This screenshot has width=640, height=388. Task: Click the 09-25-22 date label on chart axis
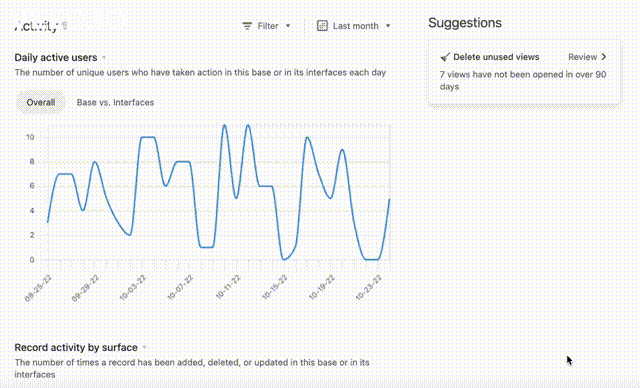(x=38, y=288)
